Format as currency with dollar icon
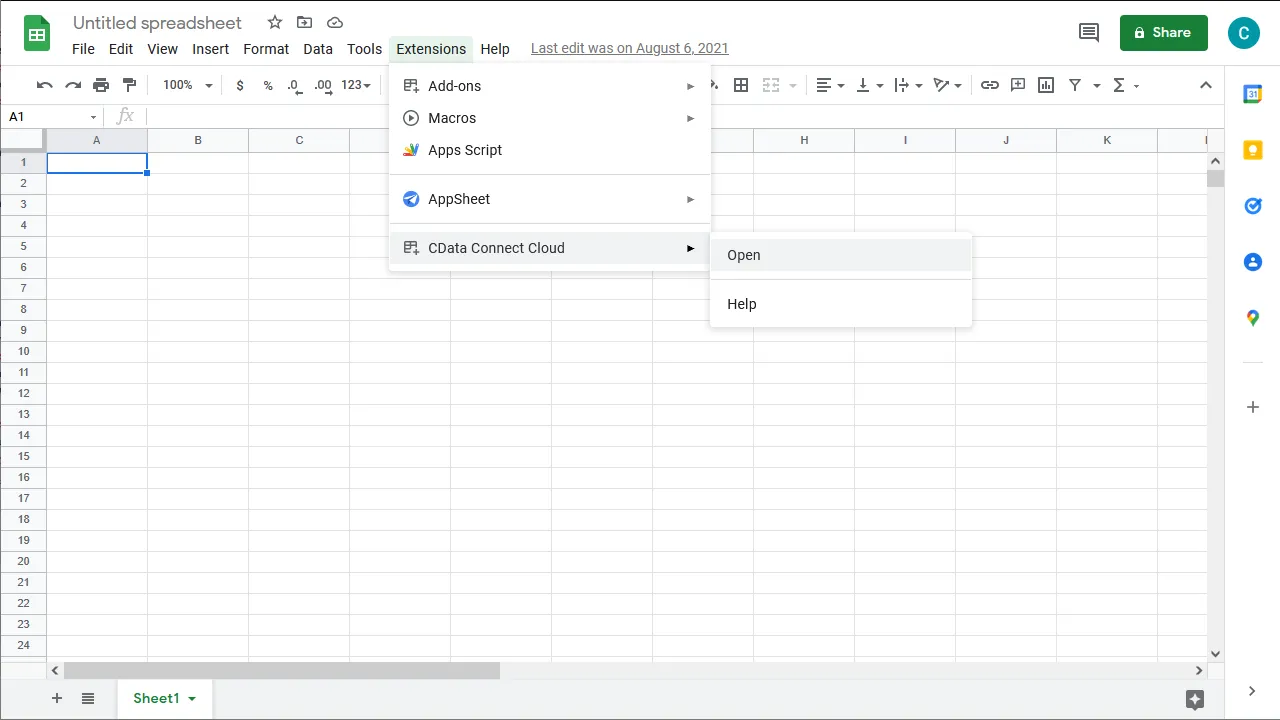 [x=240, y=85]
